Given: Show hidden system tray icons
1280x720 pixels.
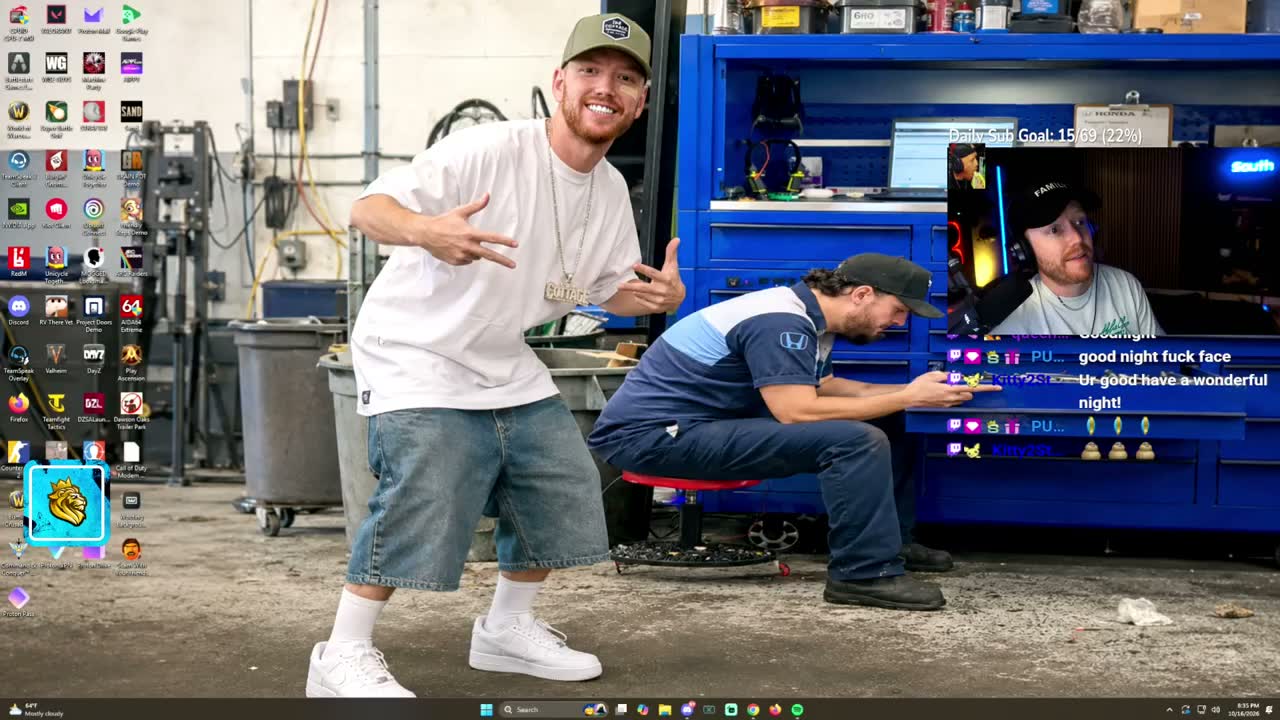Looking at the screenshot, I should [1169, 710].
